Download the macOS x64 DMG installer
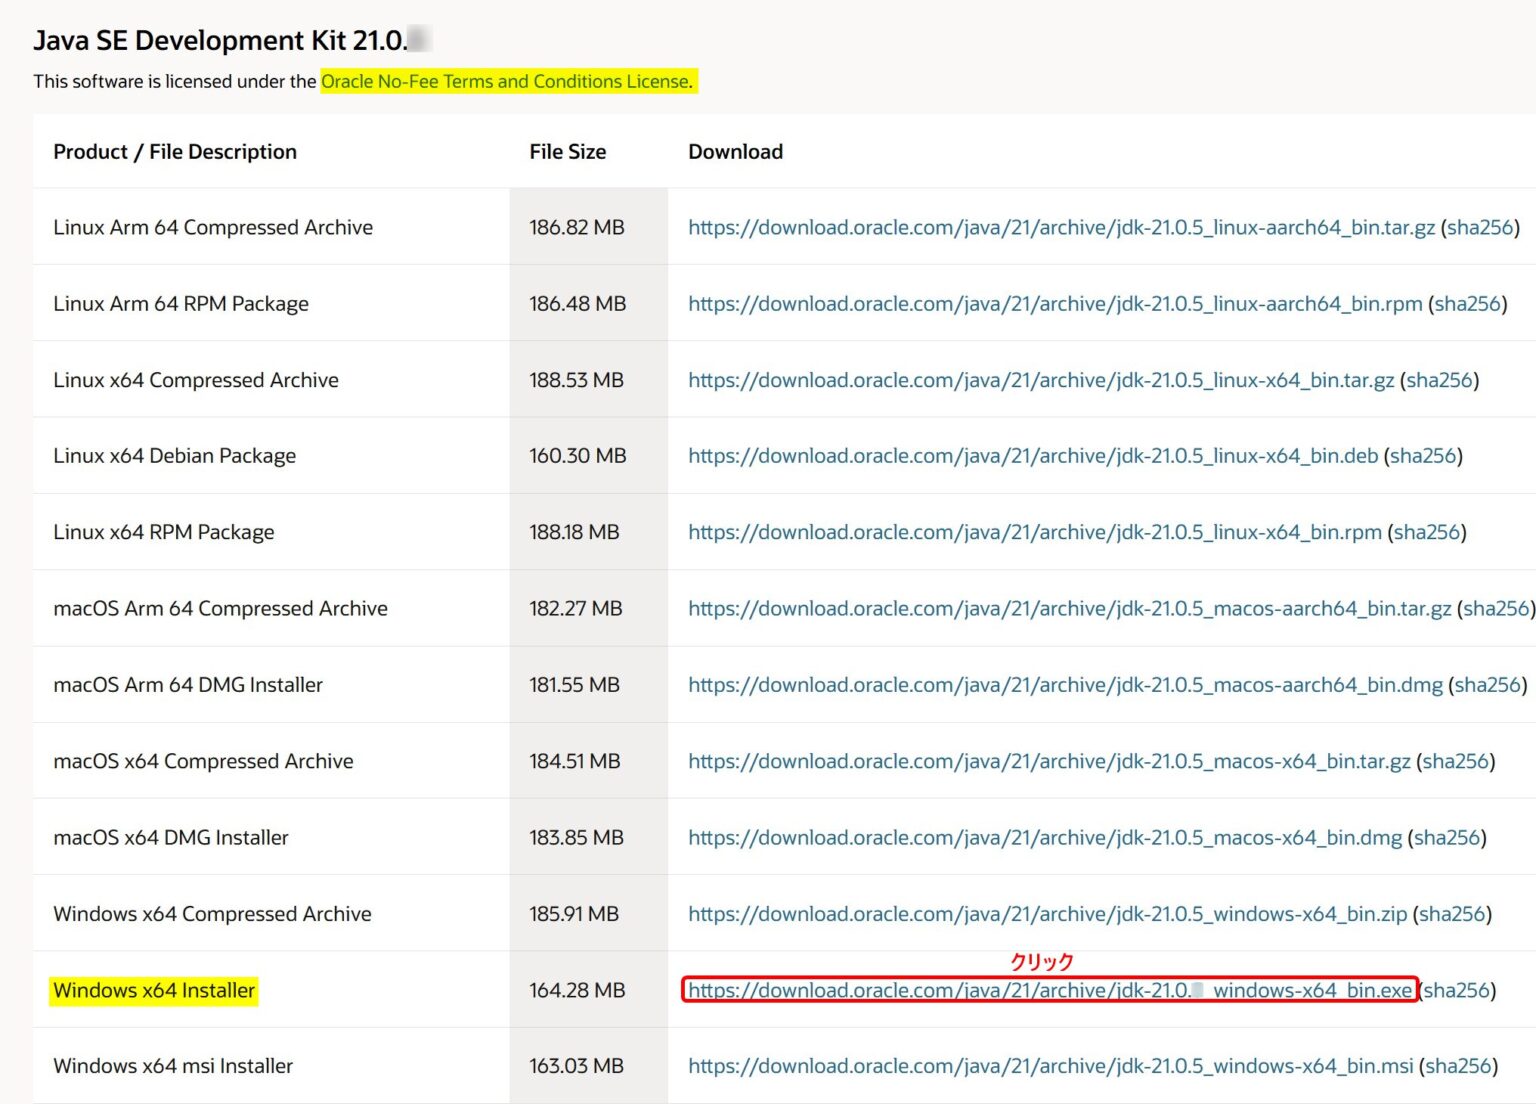 (x=1044, y=837)
